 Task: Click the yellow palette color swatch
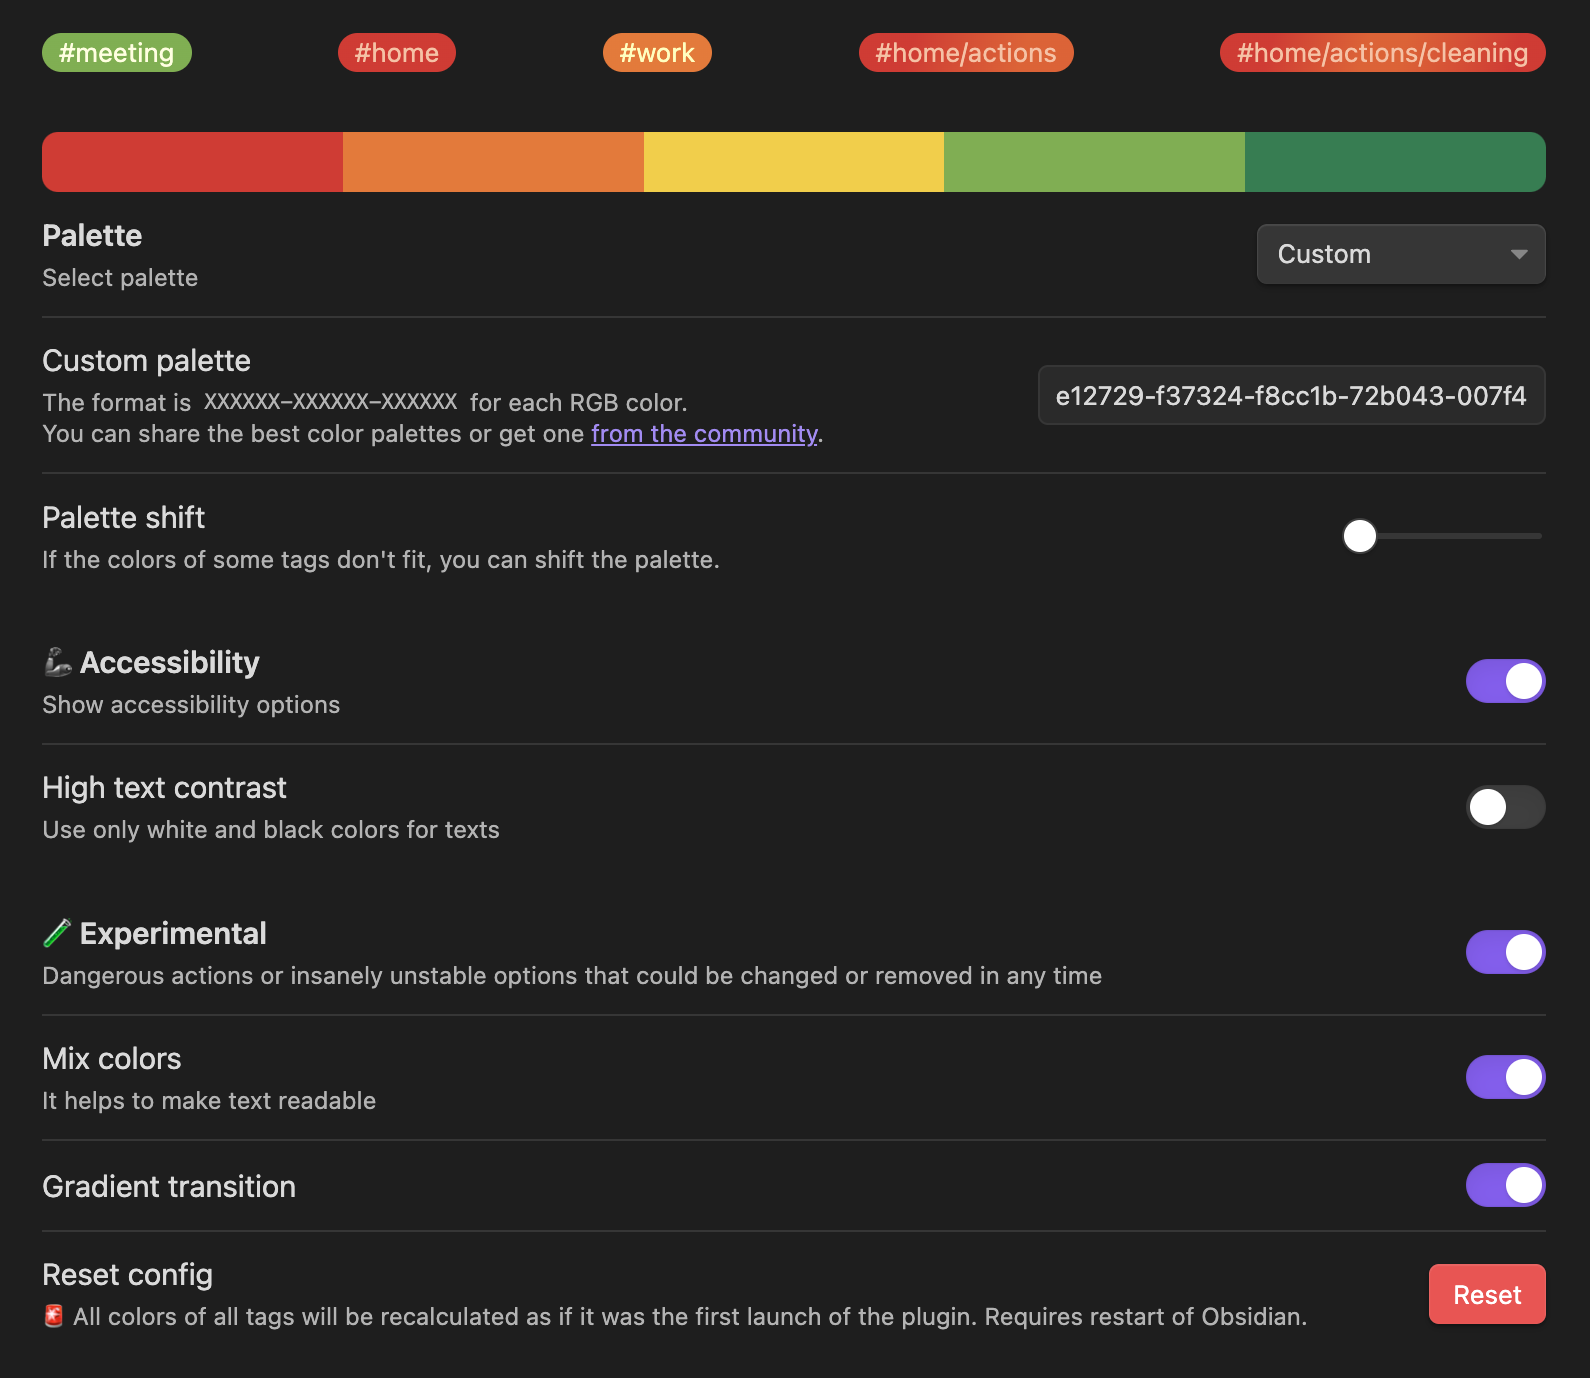tap(794, 162)
